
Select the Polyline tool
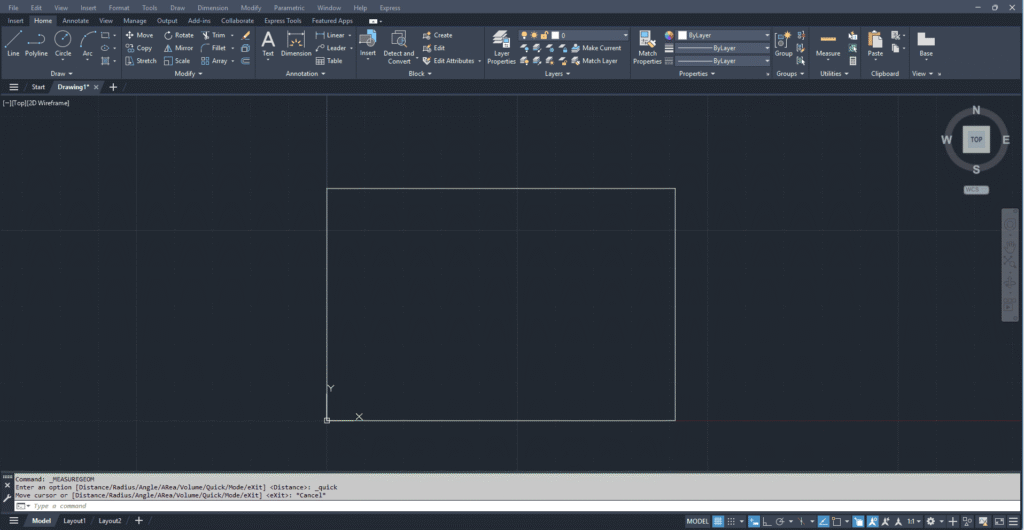37,44
